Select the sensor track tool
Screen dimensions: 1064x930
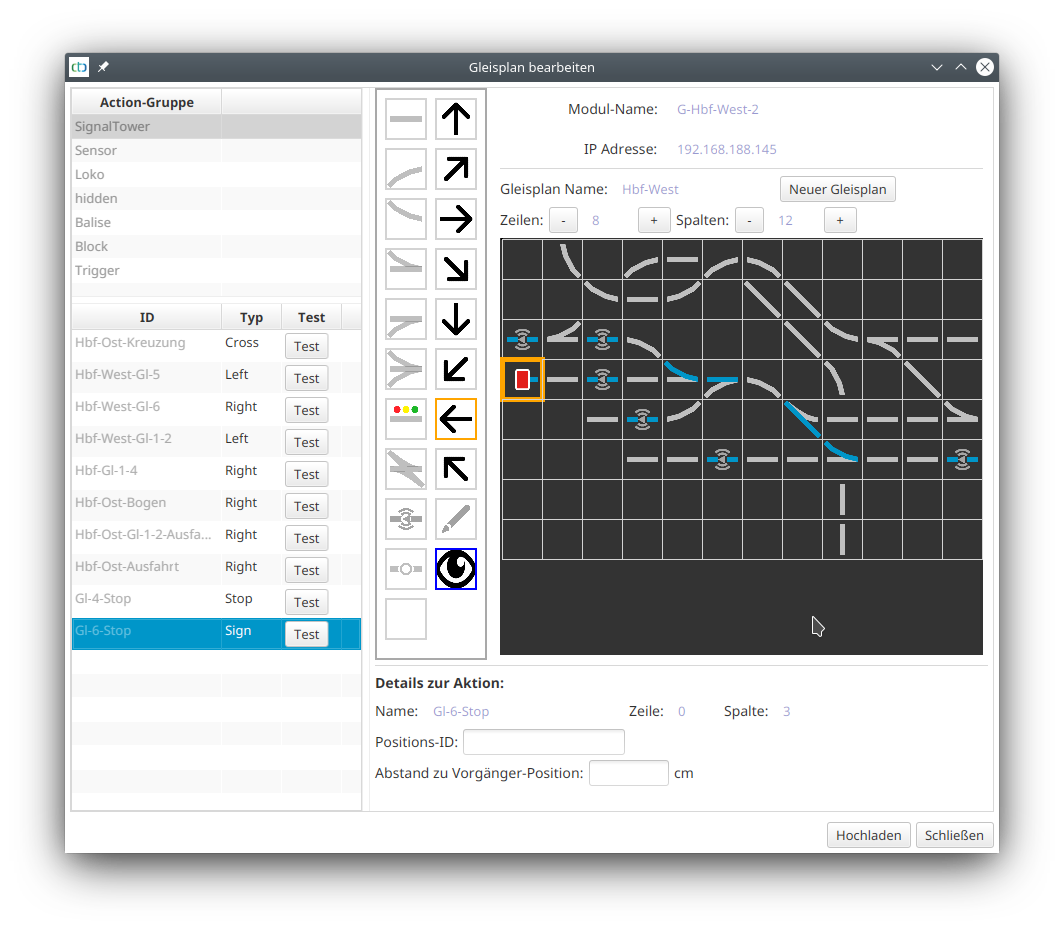[x=406, y=519]
